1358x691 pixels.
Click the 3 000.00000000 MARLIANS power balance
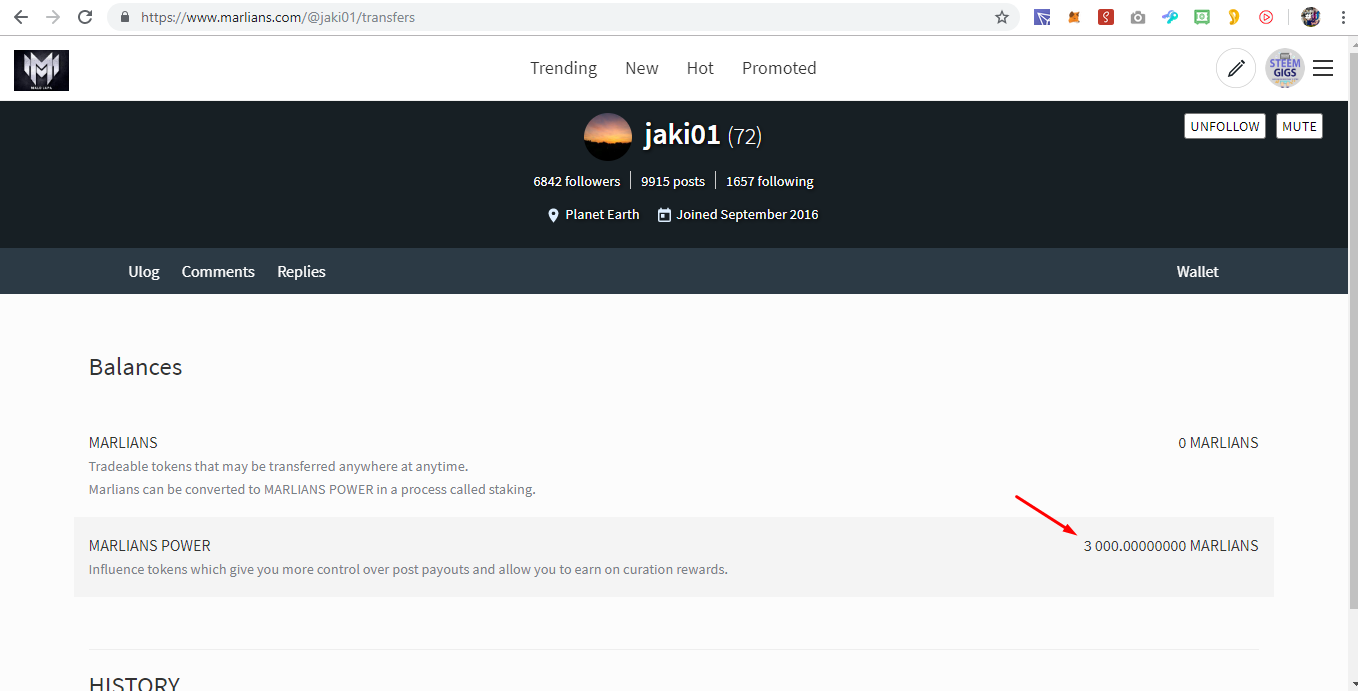[1171, 545]
